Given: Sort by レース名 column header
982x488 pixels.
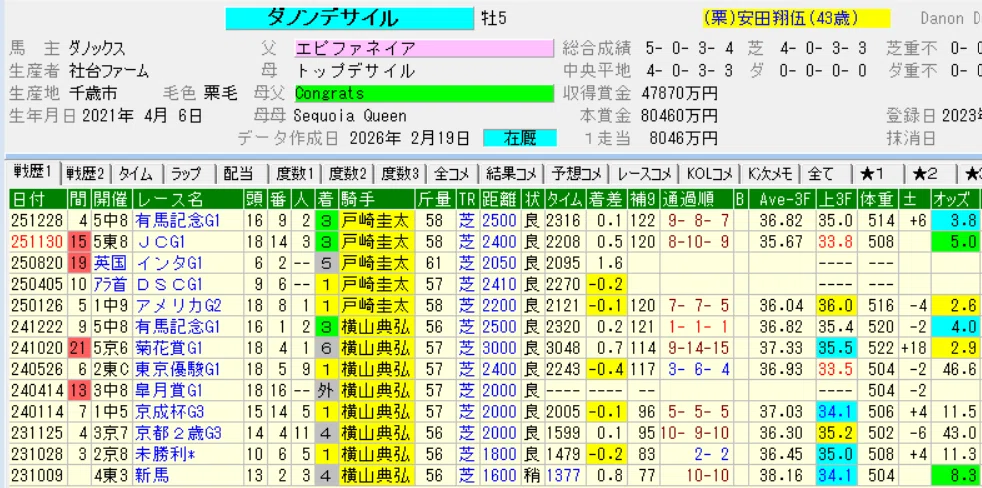Looking at the screenshot, I should point(189,199).
